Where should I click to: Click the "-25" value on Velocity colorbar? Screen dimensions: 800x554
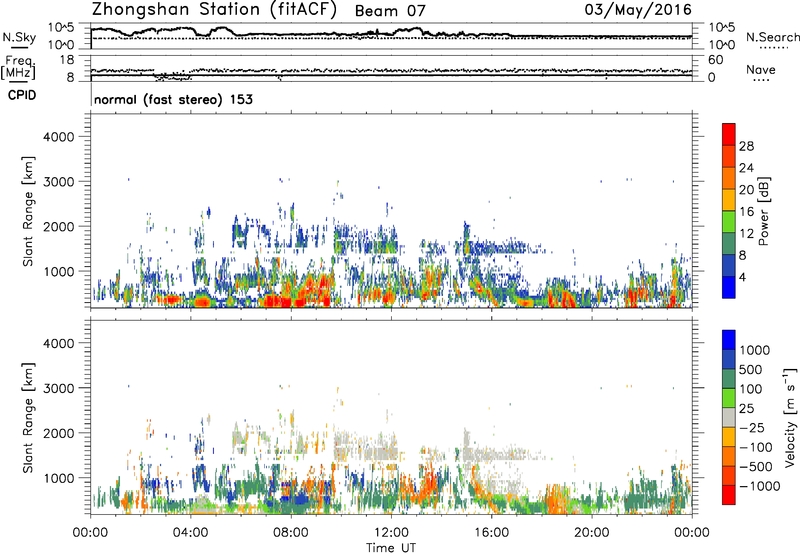click(752, 428)
